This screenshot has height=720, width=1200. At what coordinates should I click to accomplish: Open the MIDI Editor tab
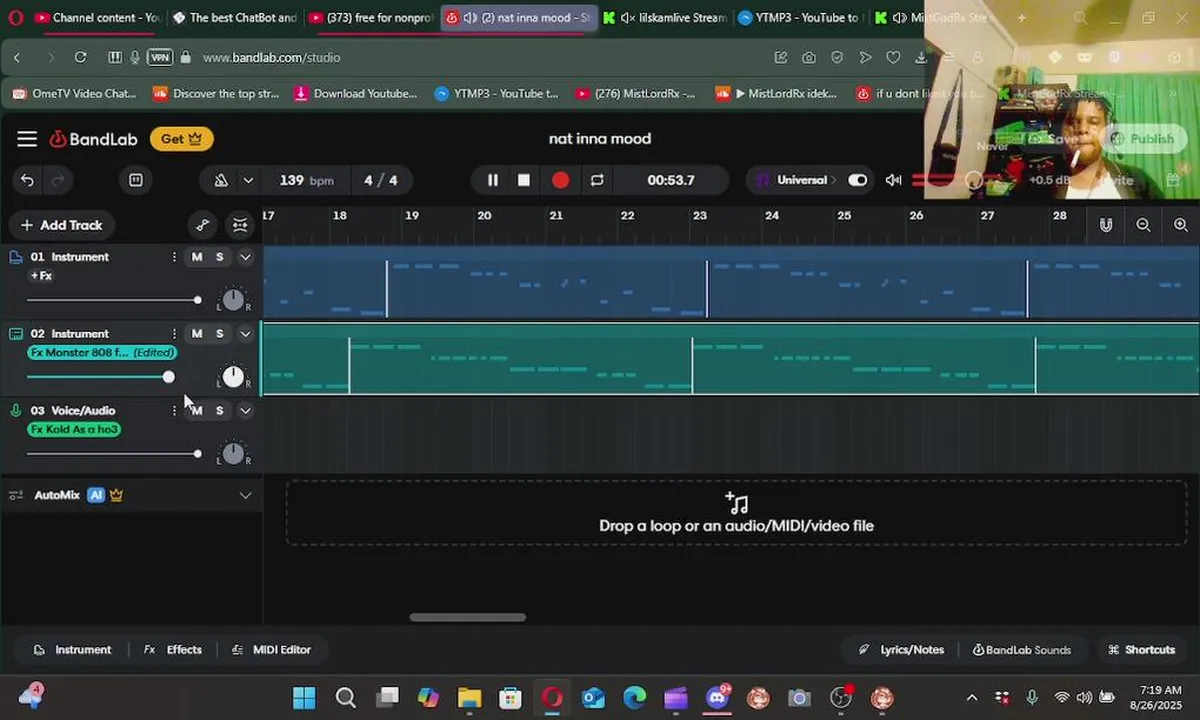(x=271, y=650)
